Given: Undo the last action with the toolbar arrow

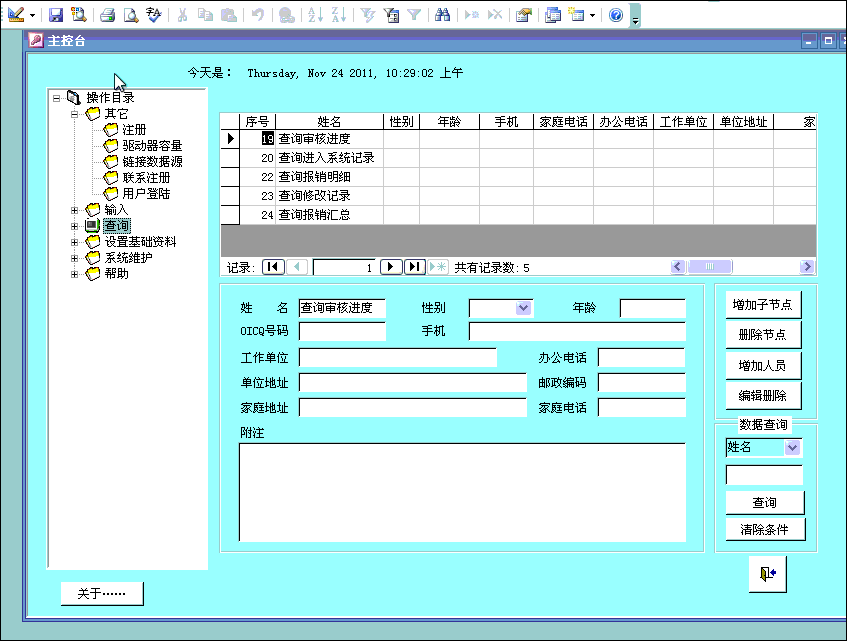Looking at the screenshot, I should (258, 15).
